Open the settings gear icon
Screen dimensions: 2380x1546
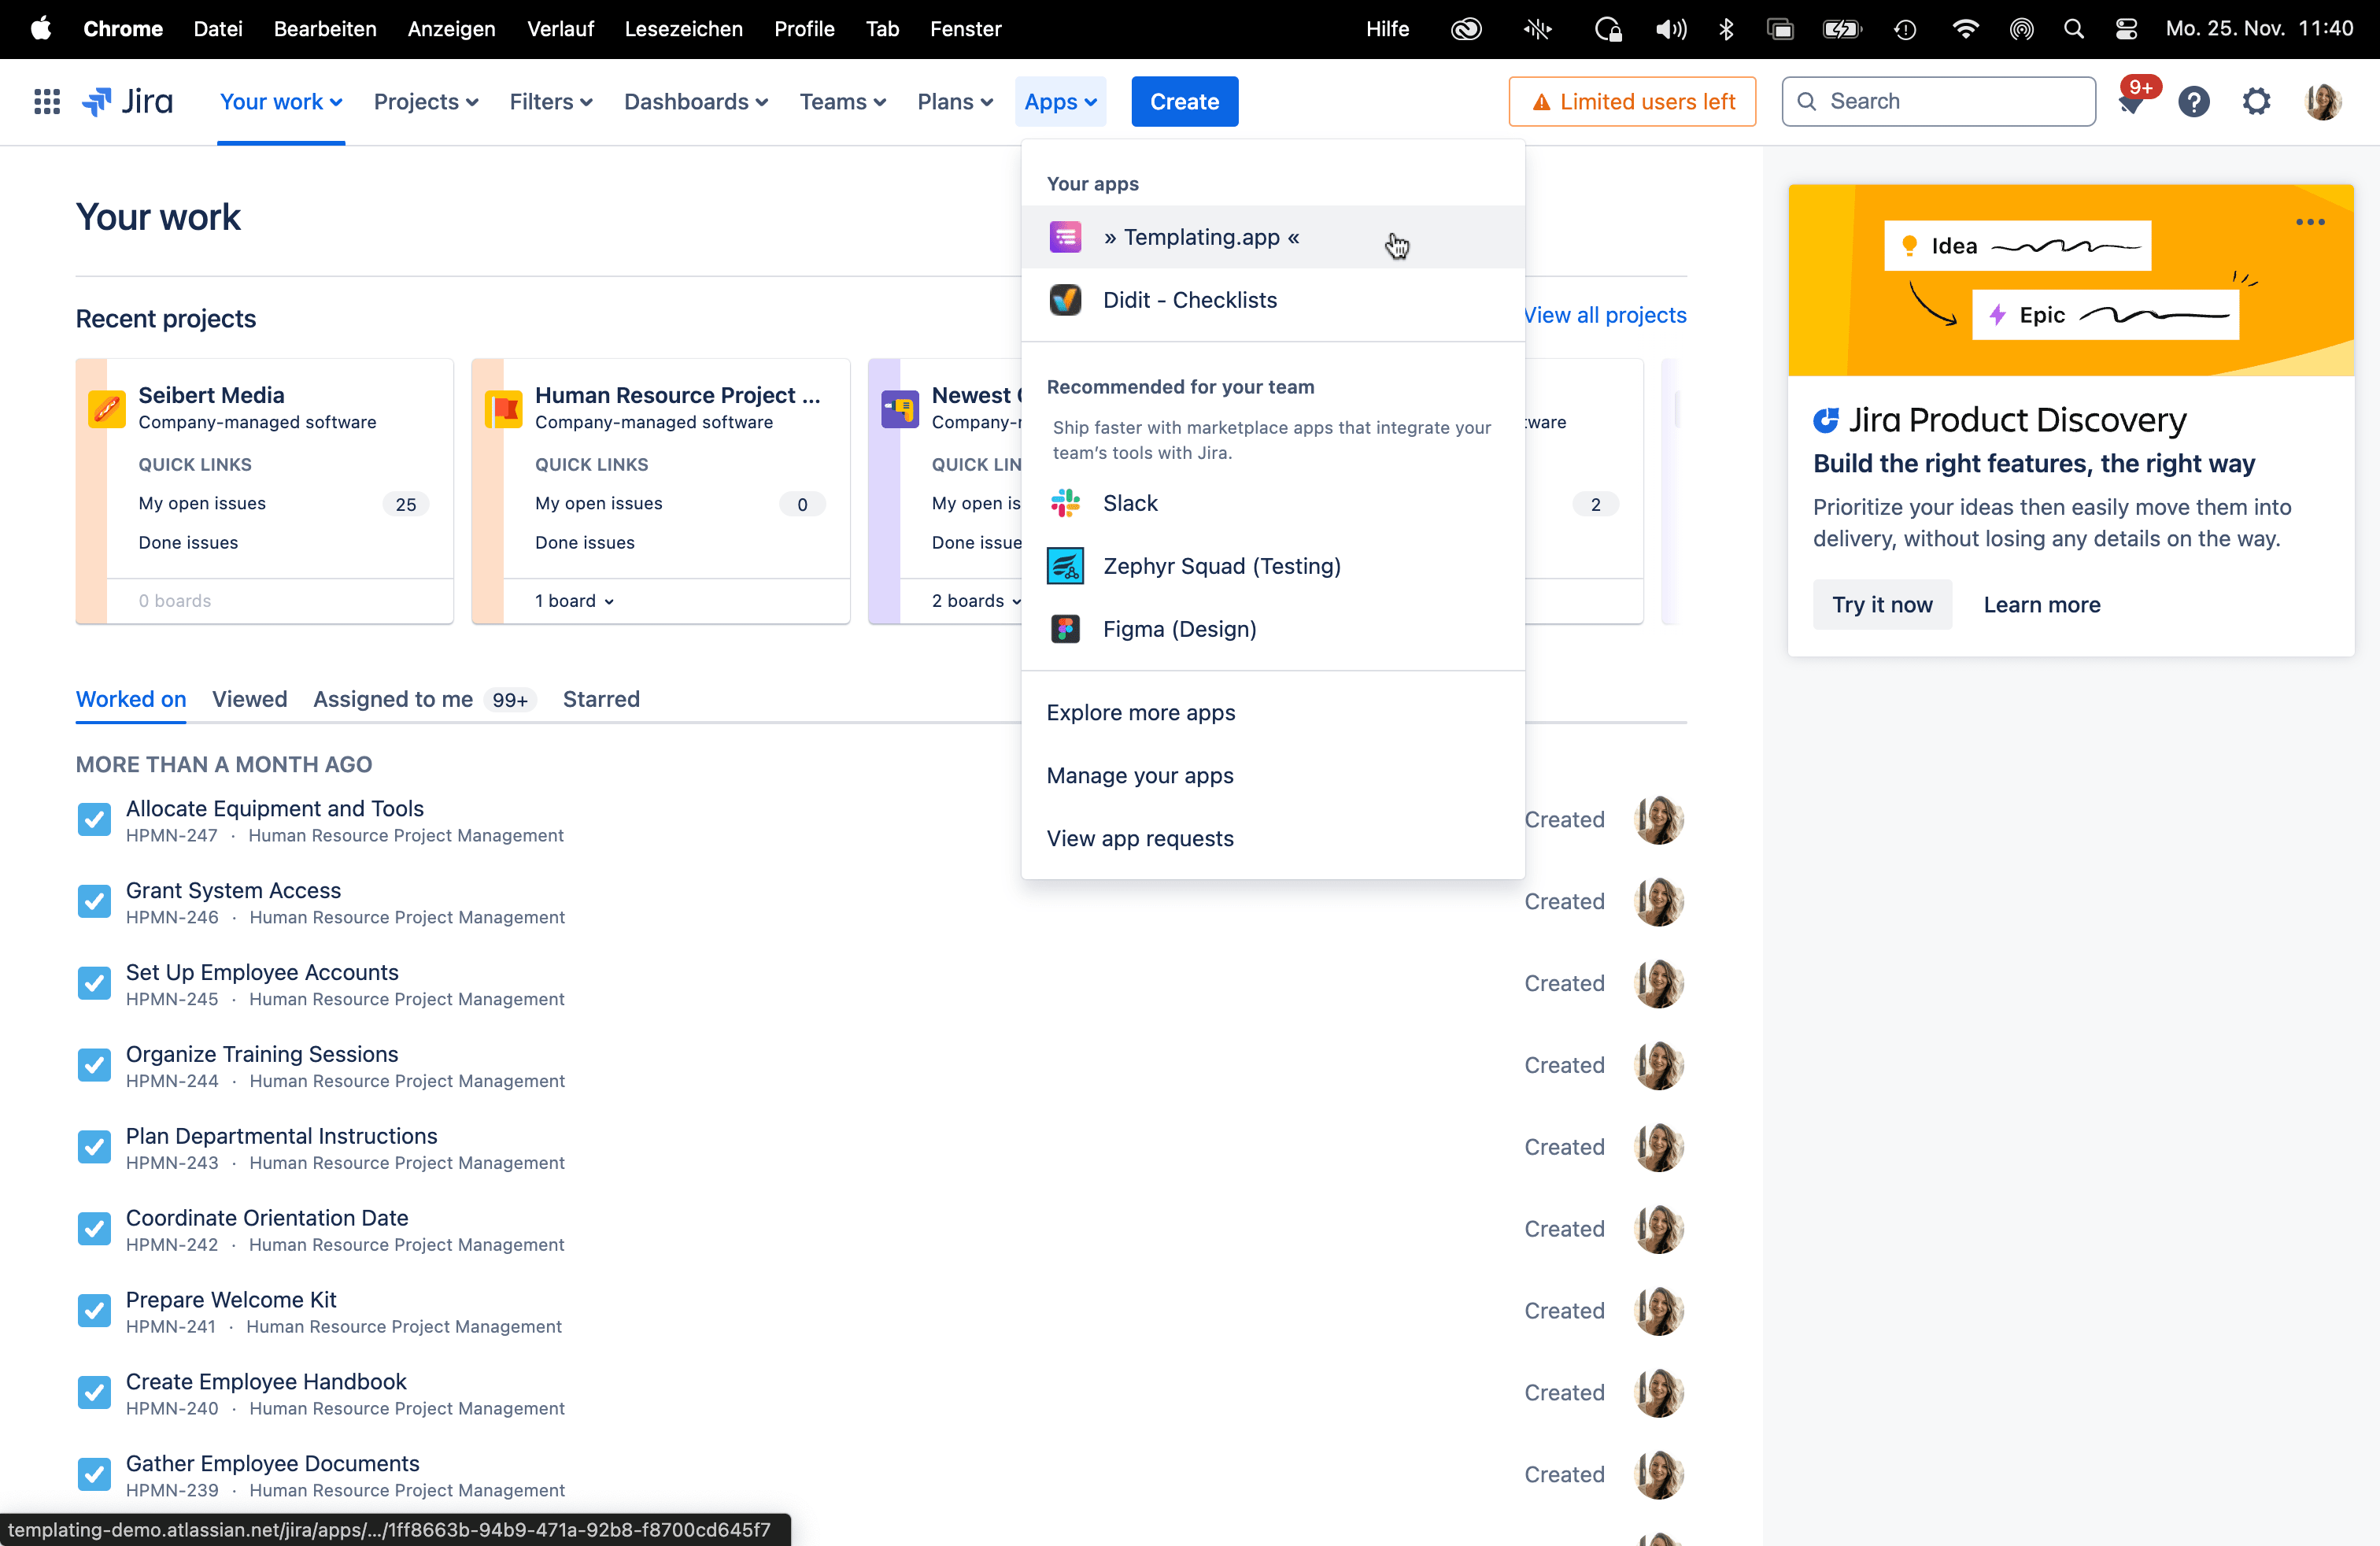click(x=2256, y=102)
